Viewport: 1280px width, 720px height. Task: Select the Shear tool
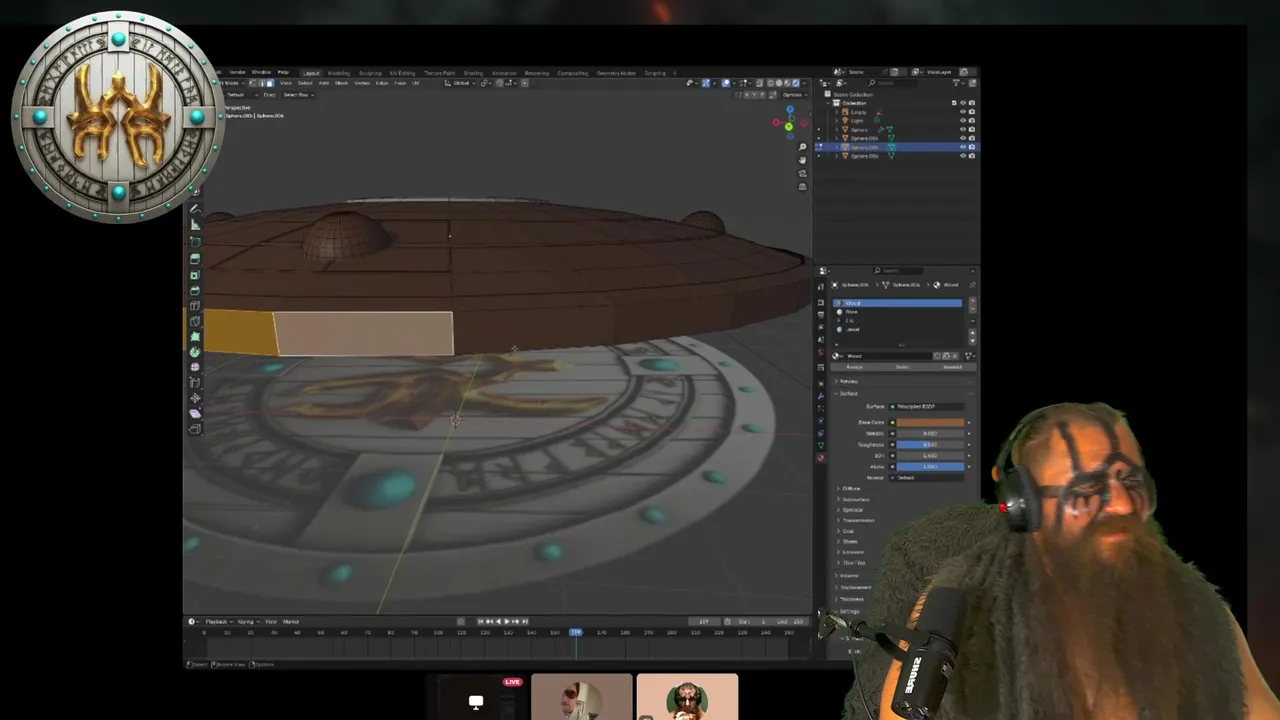195,414
